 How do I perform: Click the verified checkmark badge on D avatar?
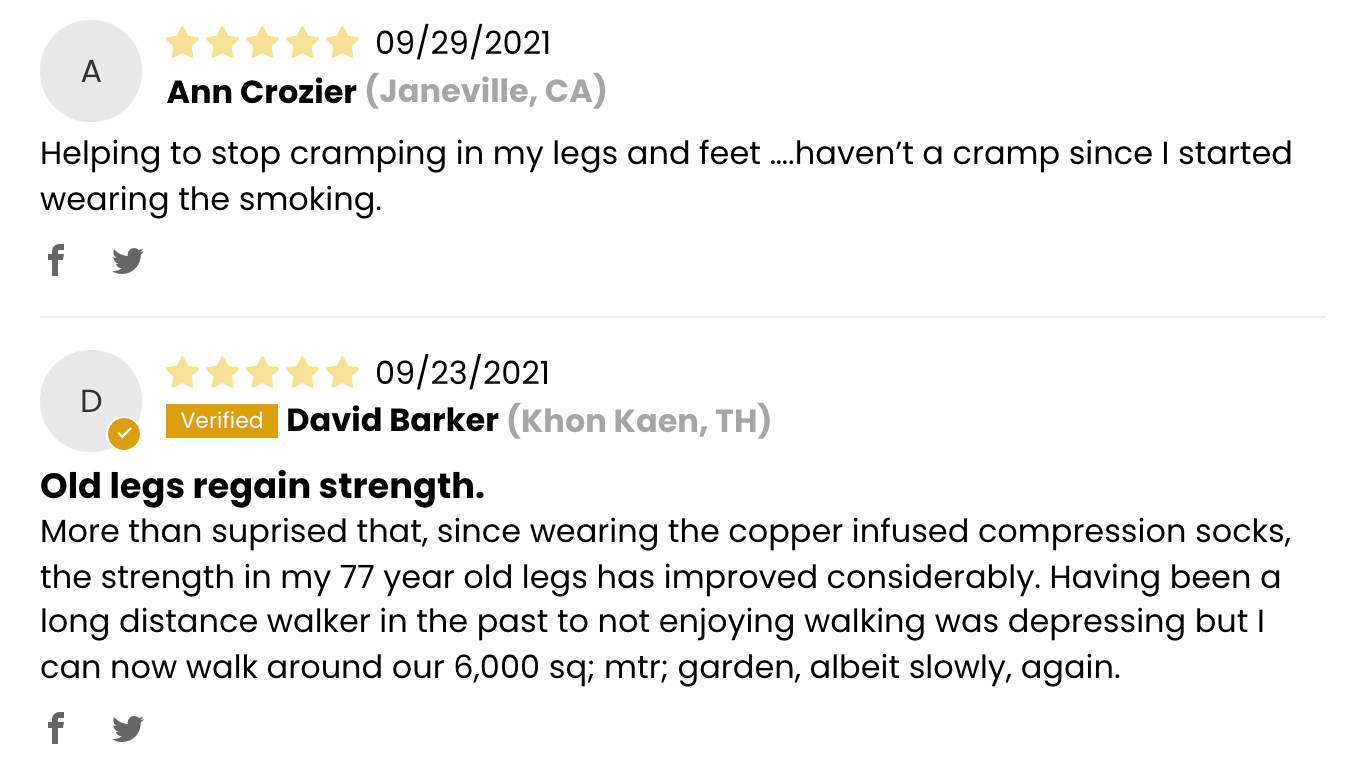coord(124,434)
